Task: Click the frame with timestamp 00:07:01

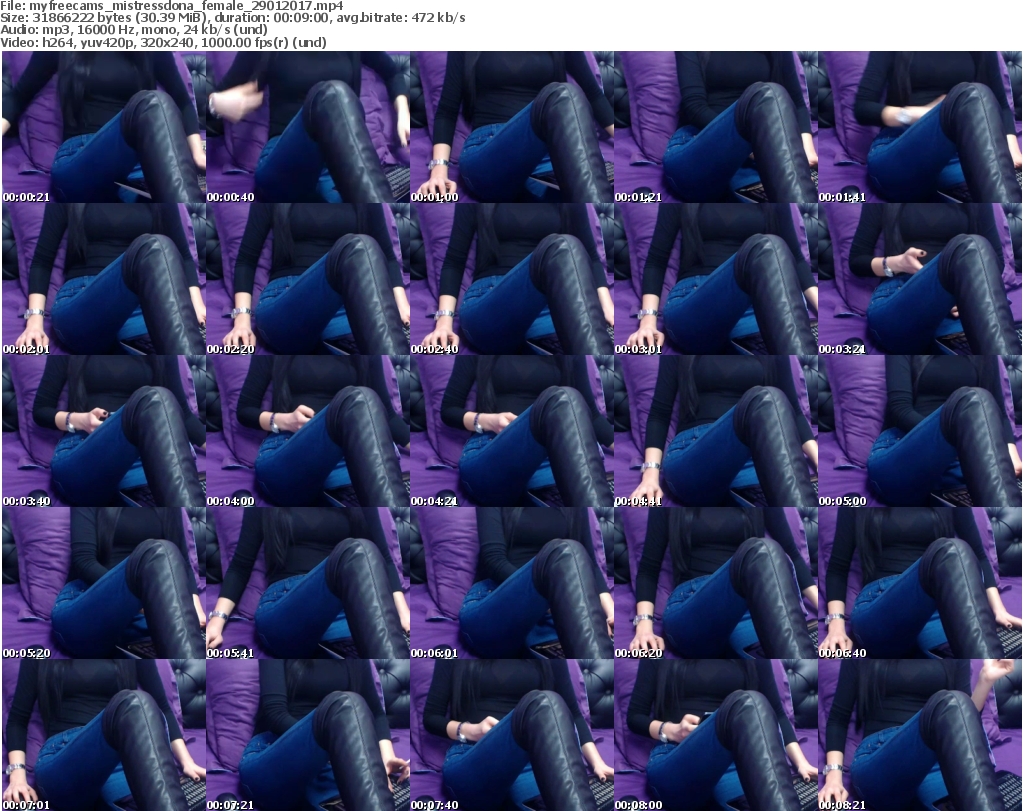Action: [104, 735]
